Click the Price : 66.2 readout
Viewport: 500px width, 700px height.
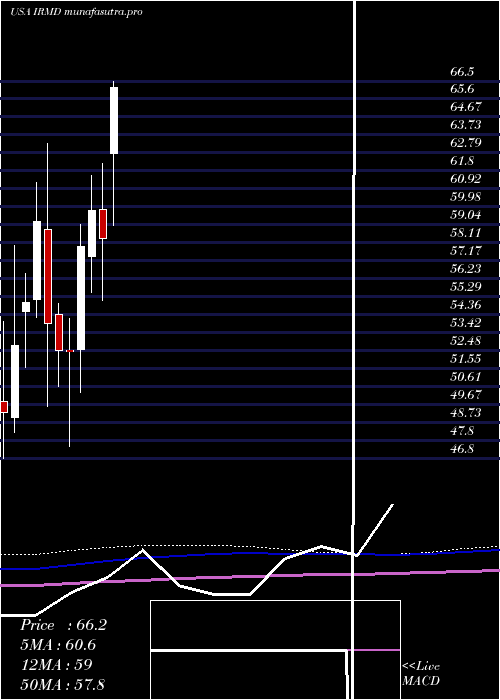pyautogui.click(x=63, y=625)
